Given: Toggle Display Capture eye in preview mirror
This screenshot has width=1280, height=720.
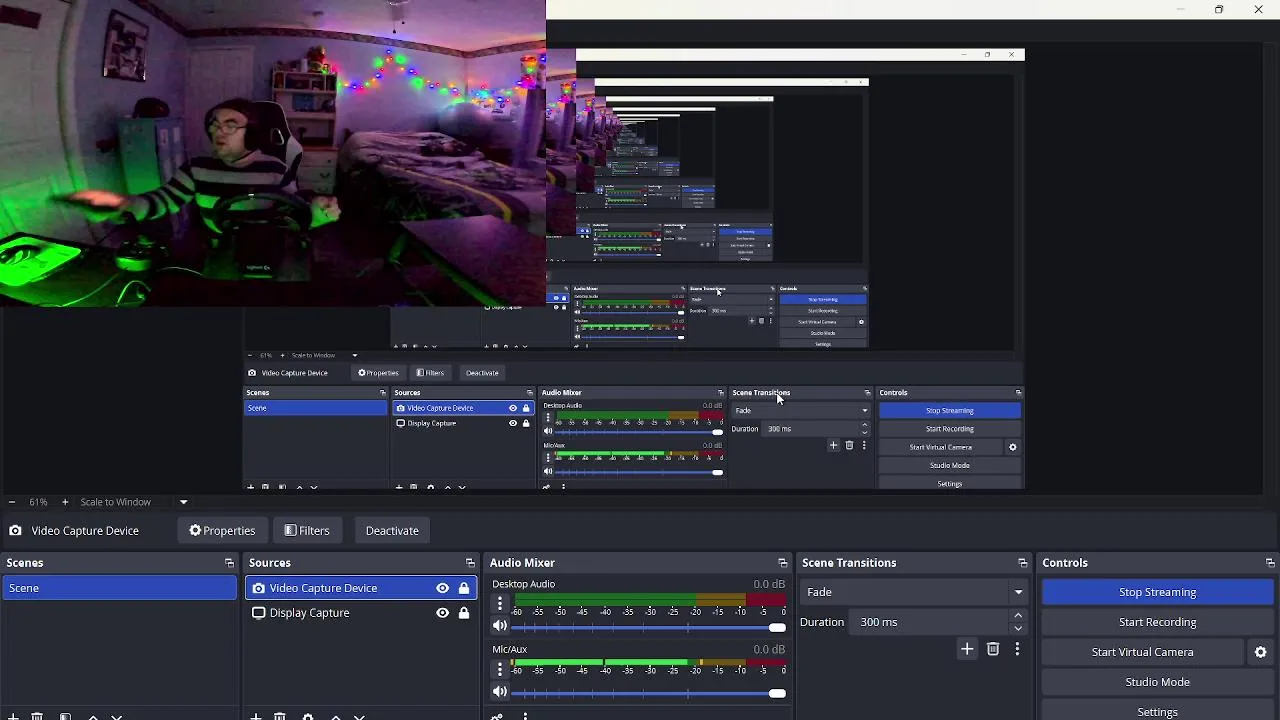Looking at the screenshot, I should point(513,423).
